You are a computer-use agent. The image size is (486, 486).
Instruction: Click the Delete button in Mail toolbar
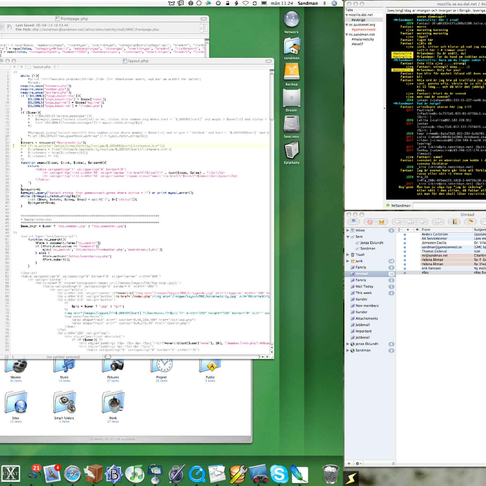370,222
